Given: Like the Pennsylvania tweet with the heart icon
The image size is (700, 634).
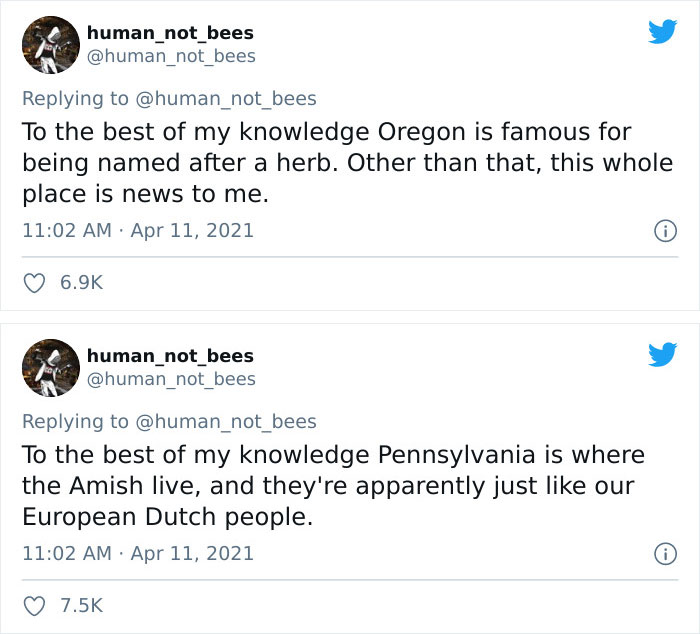Looking at the screenshot, I should point(34,605).
